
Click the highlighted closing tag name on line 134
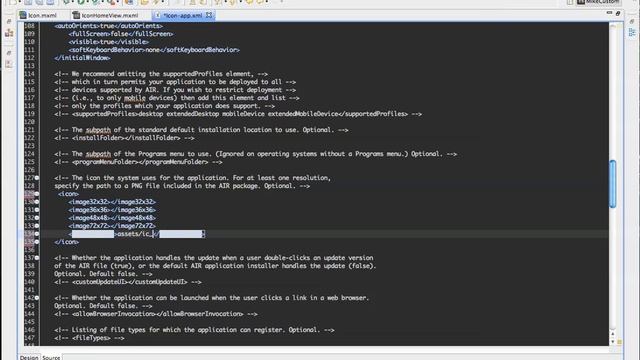[x=181, y=234]
